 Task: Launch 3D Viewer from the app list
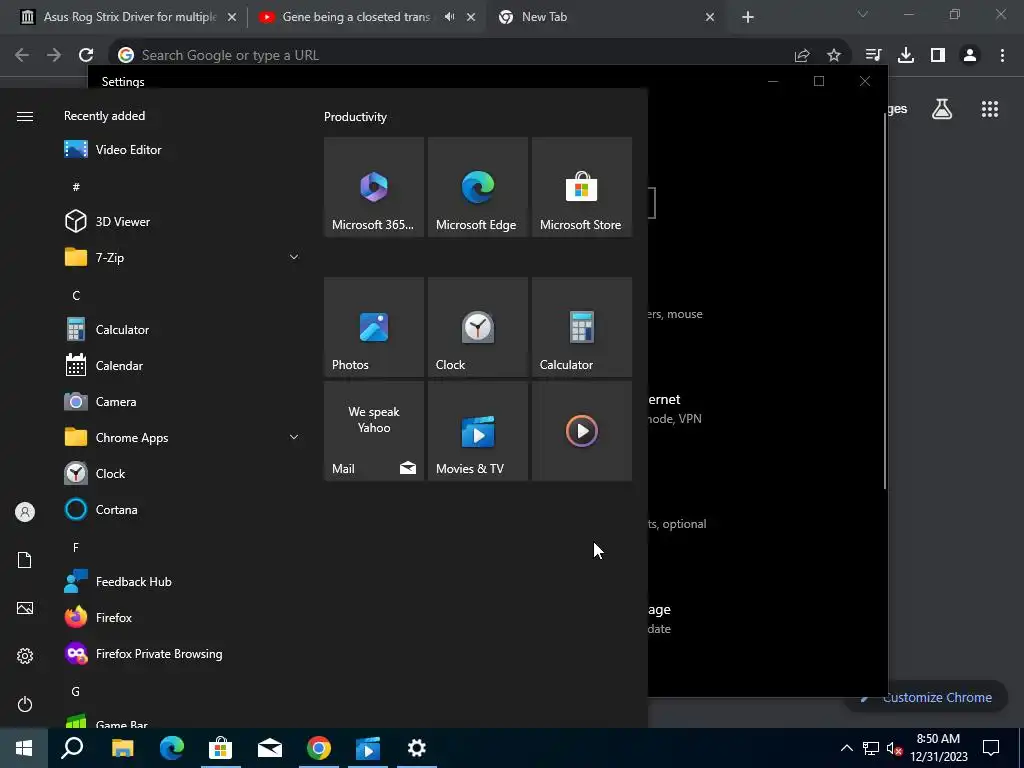pos(182,221)
